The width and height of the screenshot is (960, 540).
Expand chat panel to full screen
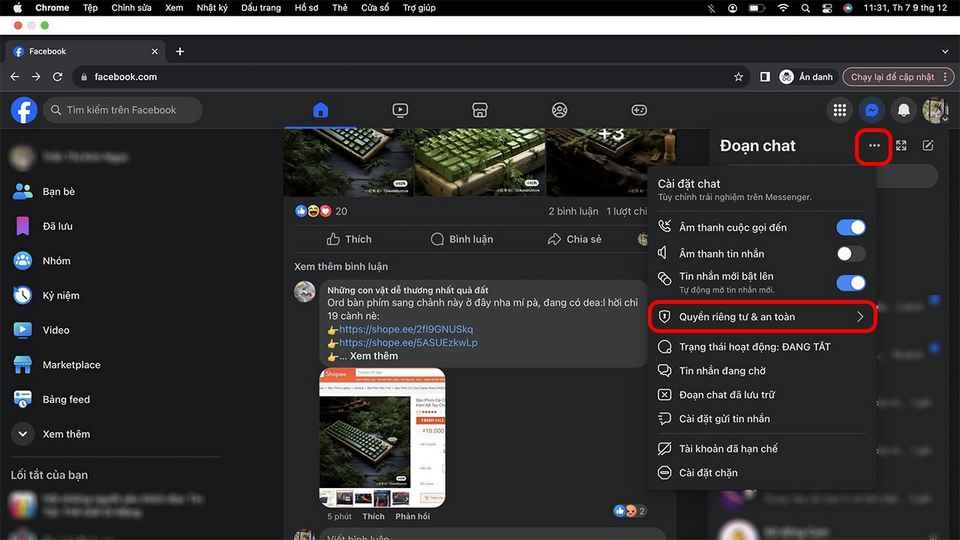pyautogui.click(x=901, y=146)
